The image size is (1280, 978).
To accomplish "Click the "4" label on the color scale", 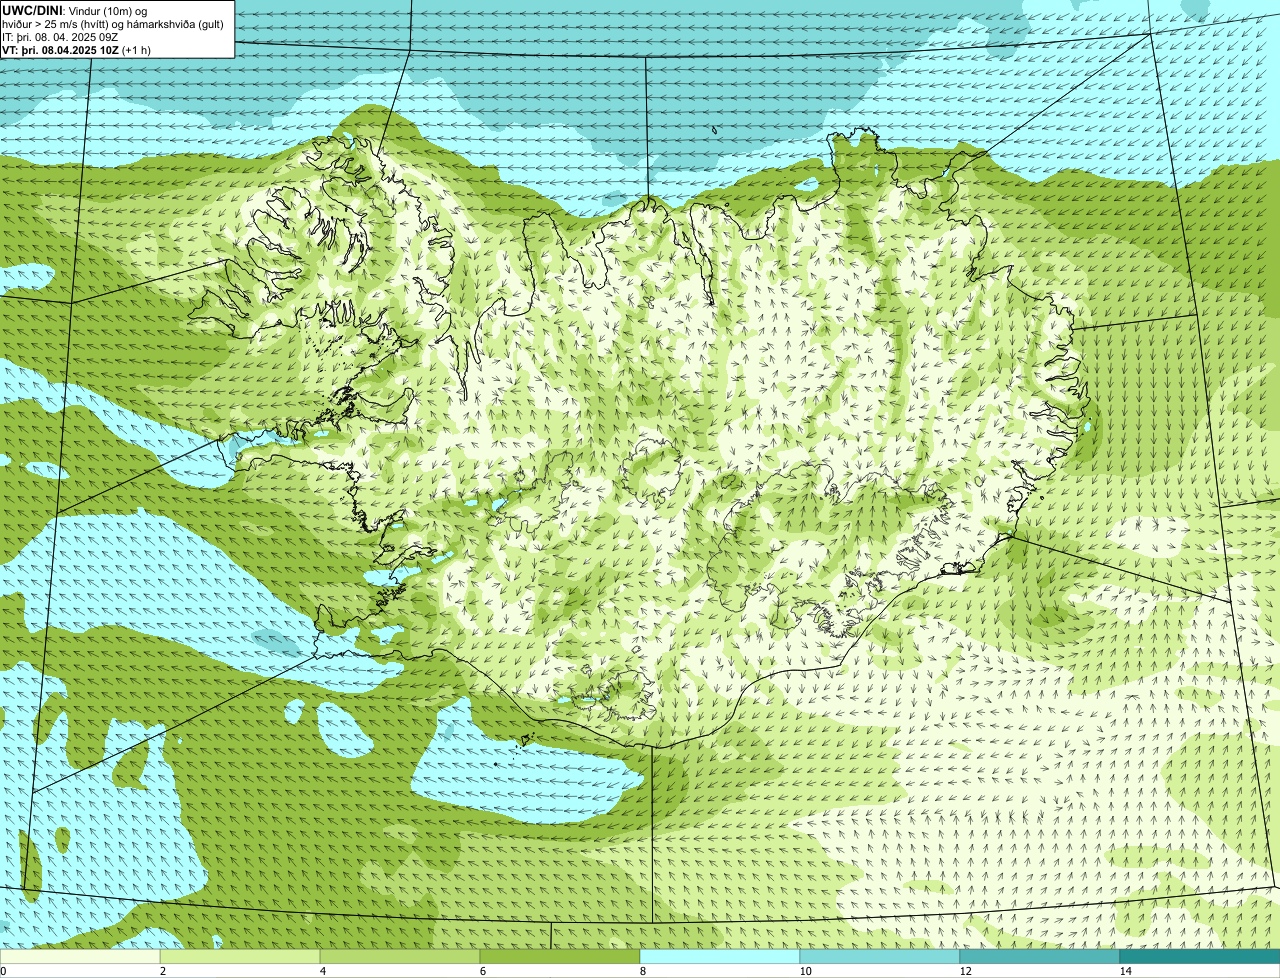I will 322,971.
